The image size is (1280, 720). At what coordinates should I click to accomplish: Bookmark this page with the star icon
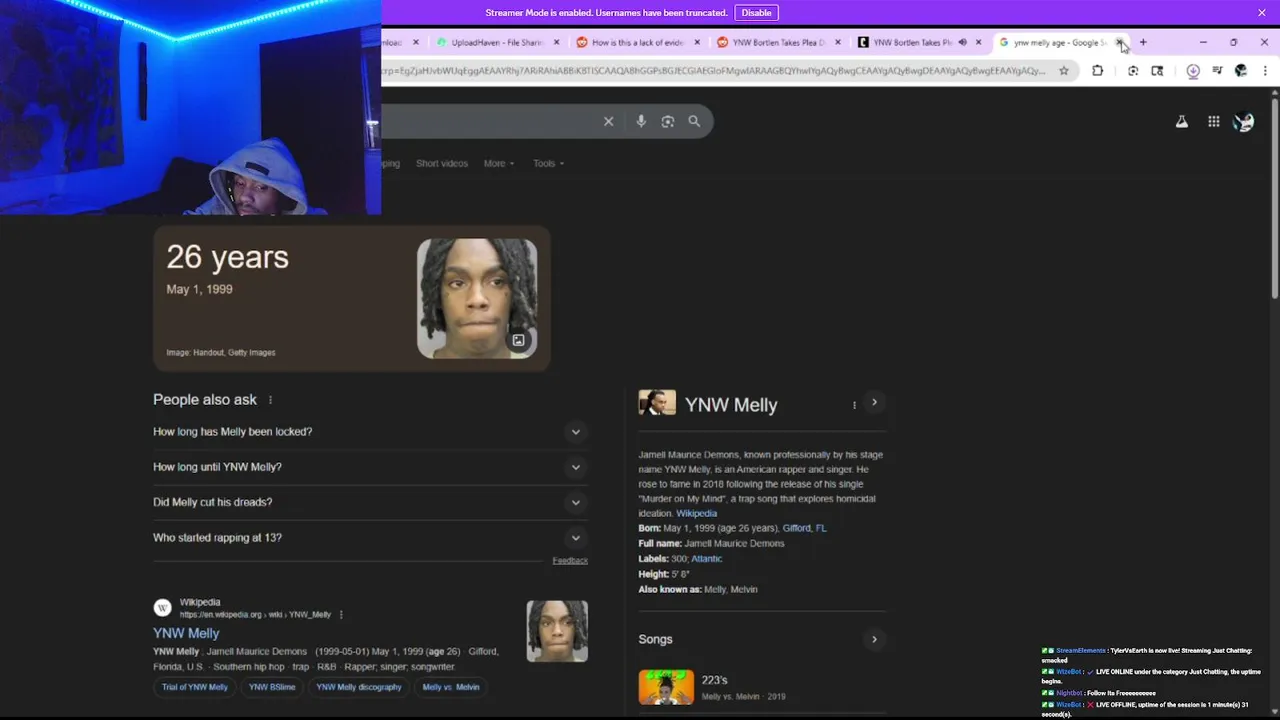click(x=1064, y=71)
